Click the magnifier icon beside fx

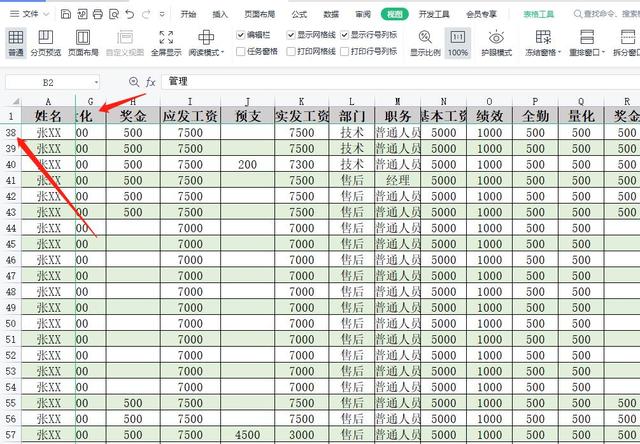pos(134,82)
